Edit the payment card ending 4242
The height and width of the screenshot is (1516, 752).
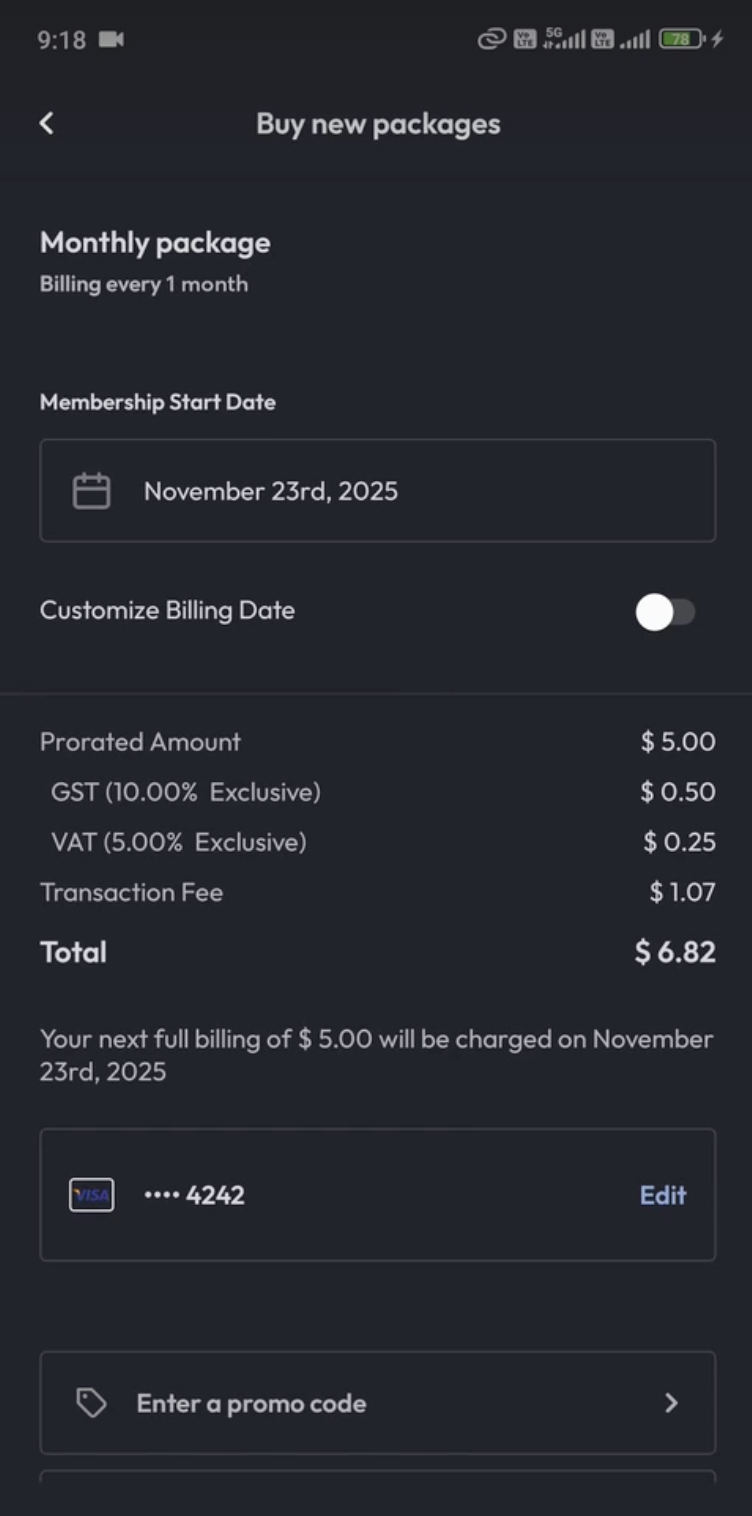(662, 1195)
